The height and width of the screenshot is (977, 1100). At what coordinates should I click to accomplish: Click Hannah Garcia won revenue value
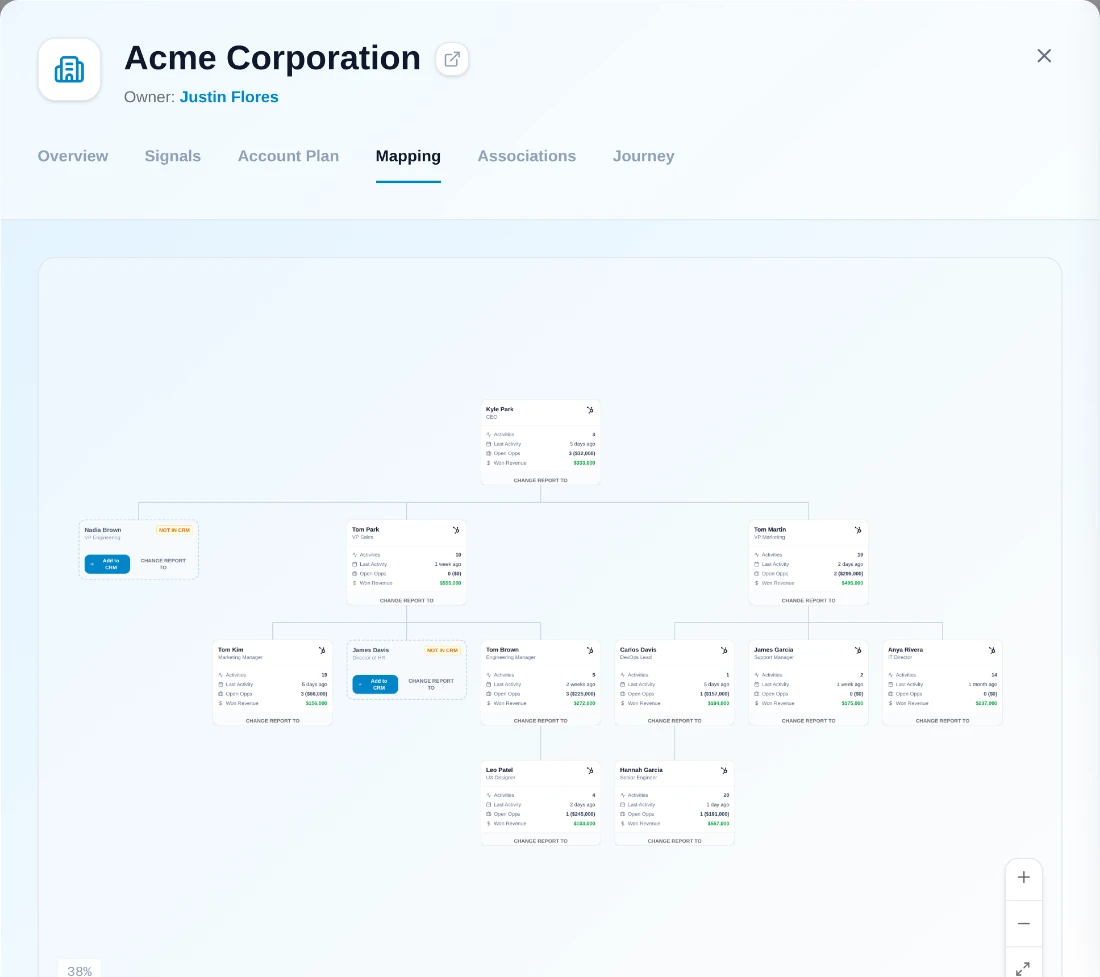click(x=718, y=823)
